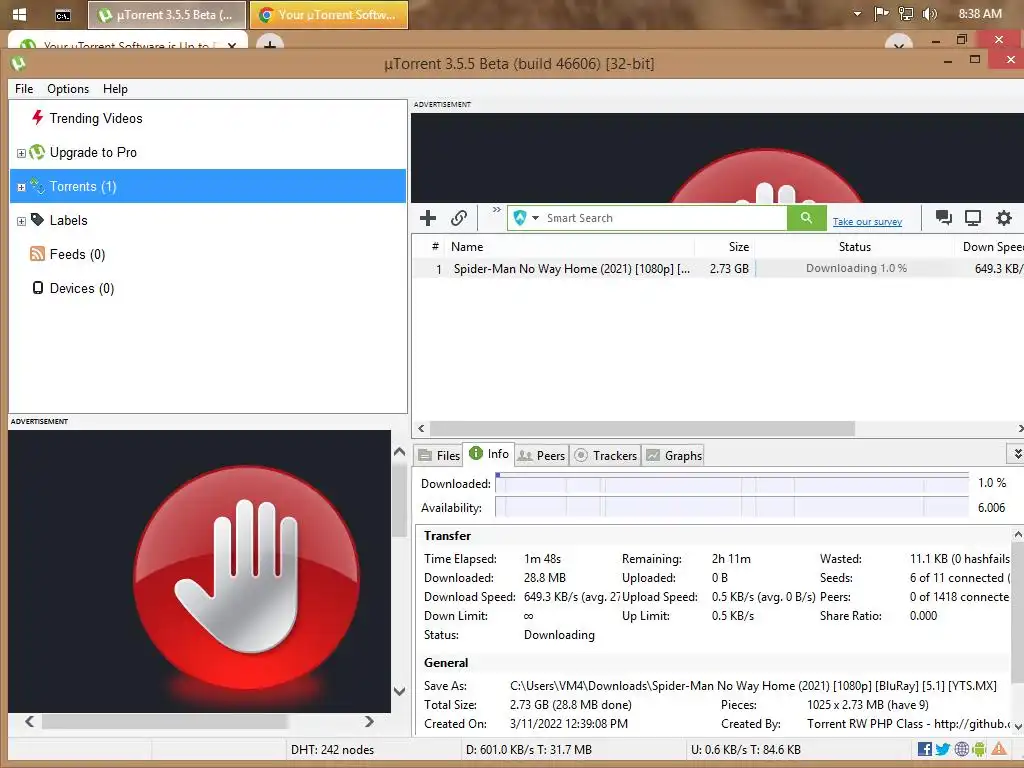Click the Trending Videos lightning icon
Viewport: 1024px width, 768px height.
[x=38, y=118]
